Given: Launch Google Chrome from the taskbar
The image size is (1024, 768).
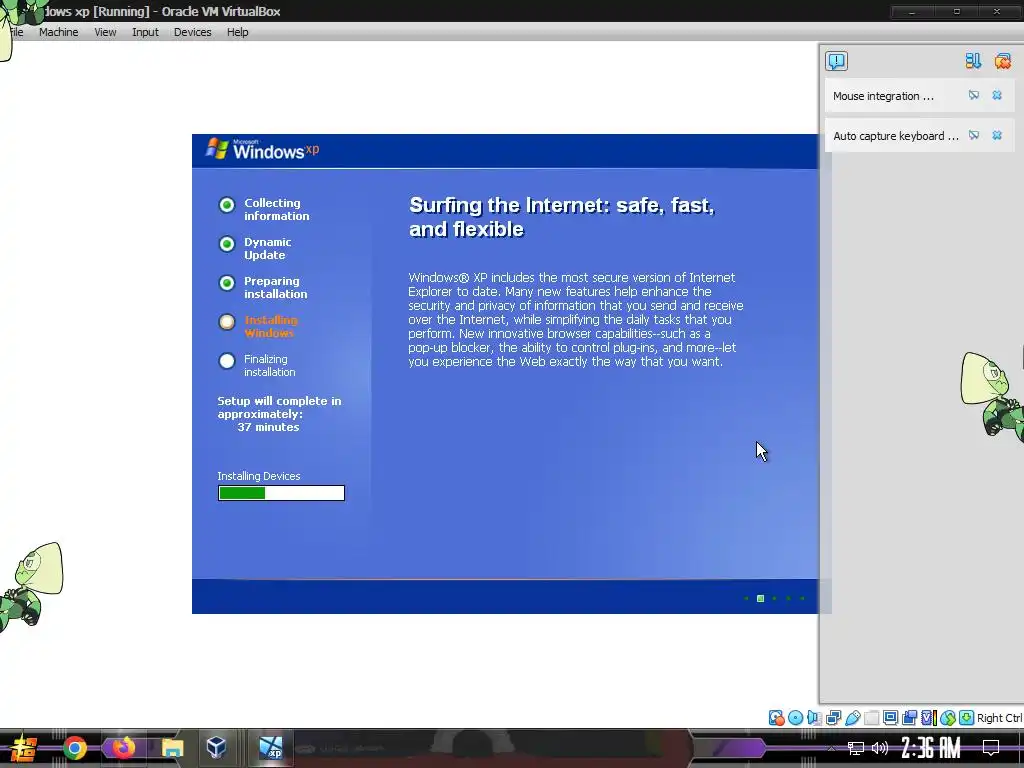Looking at the screenshot, I should (x=75, y=748).
